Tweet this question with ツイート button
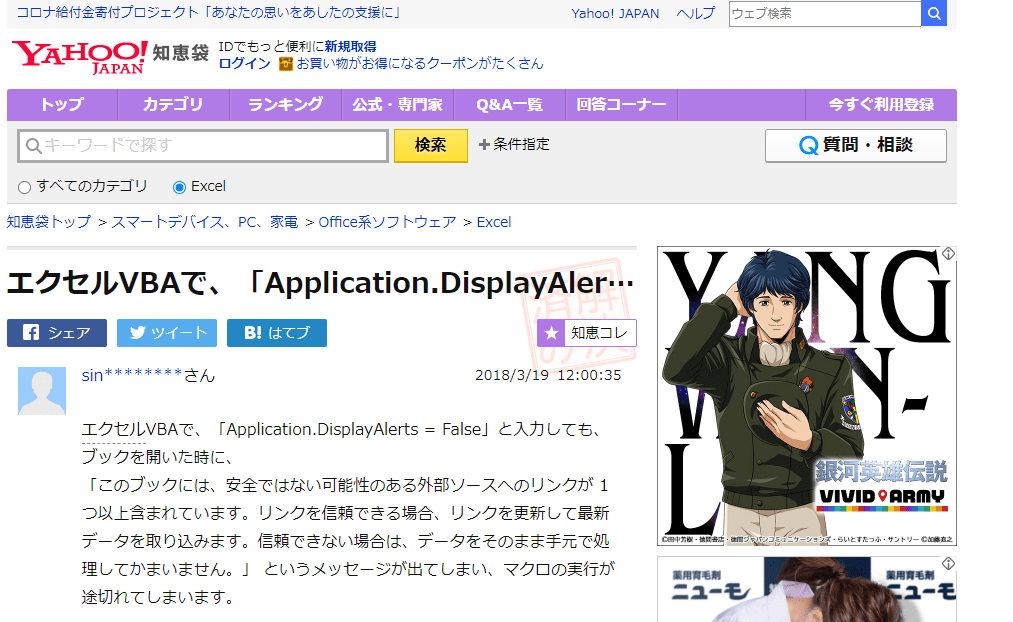Image resolution: width=1013 pixels, height=622 pixels. pyautogui.click(x=167, y=333)
